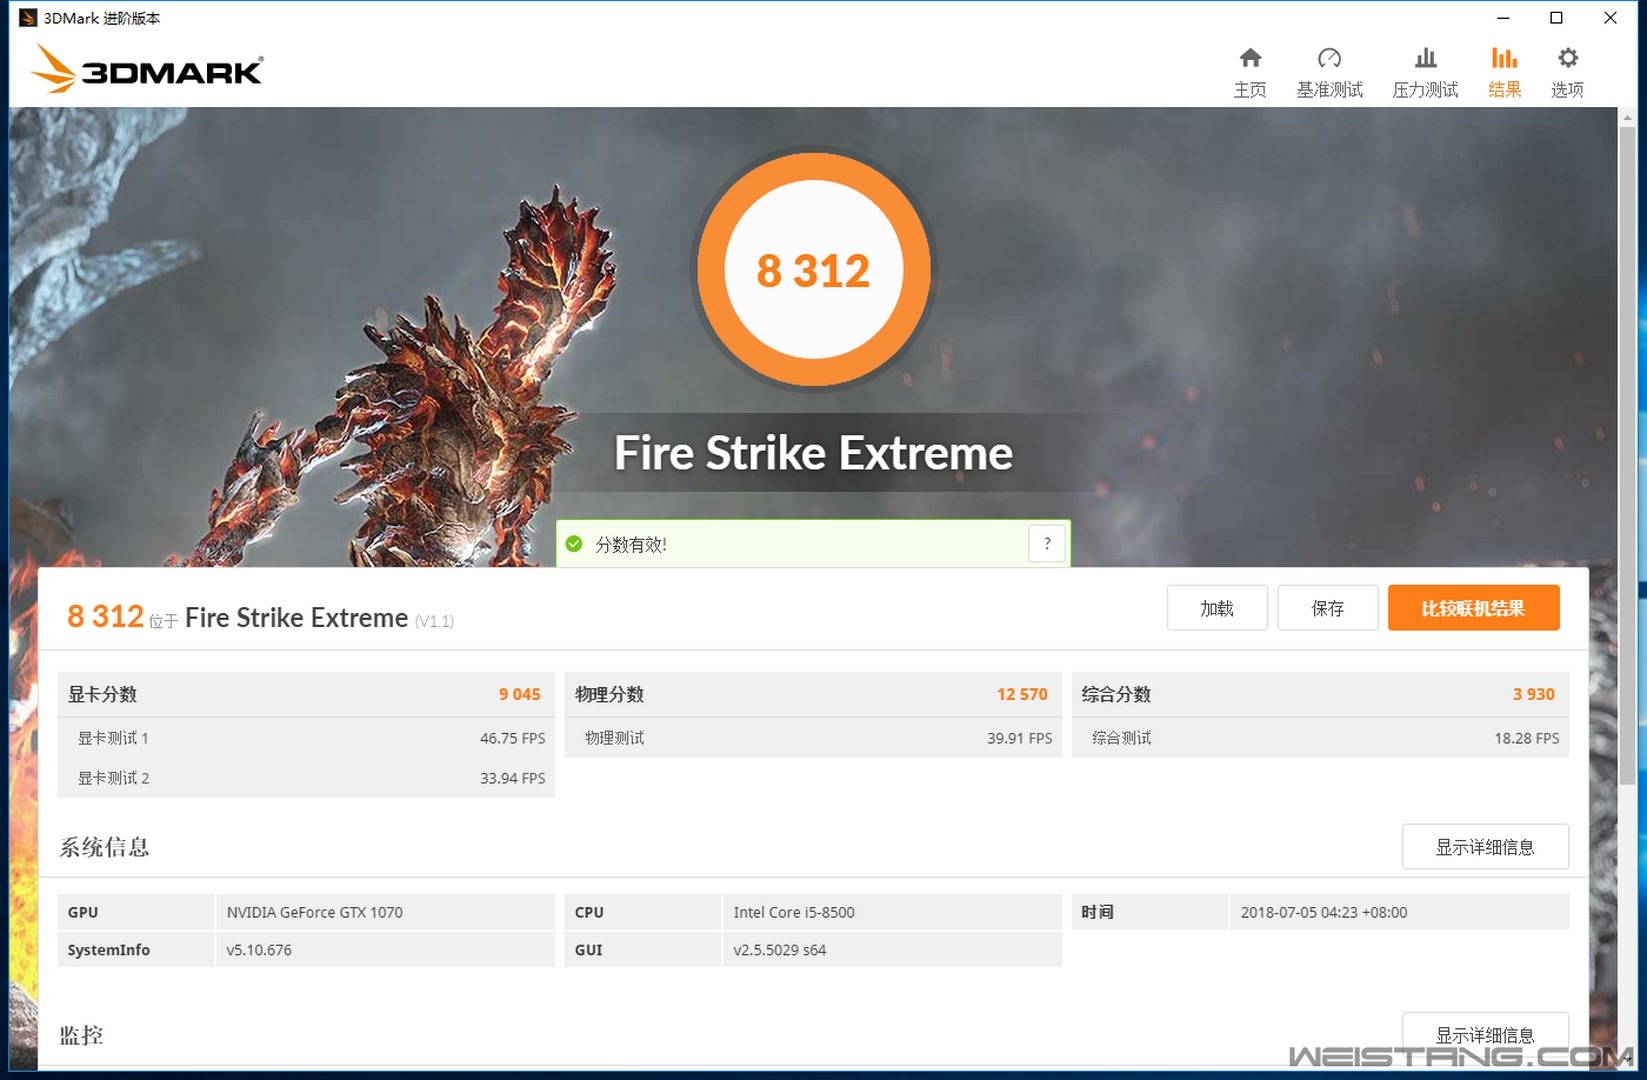1647x1080 pixels.
Task: Click the 保存 save button
Action: [1328, 608]
